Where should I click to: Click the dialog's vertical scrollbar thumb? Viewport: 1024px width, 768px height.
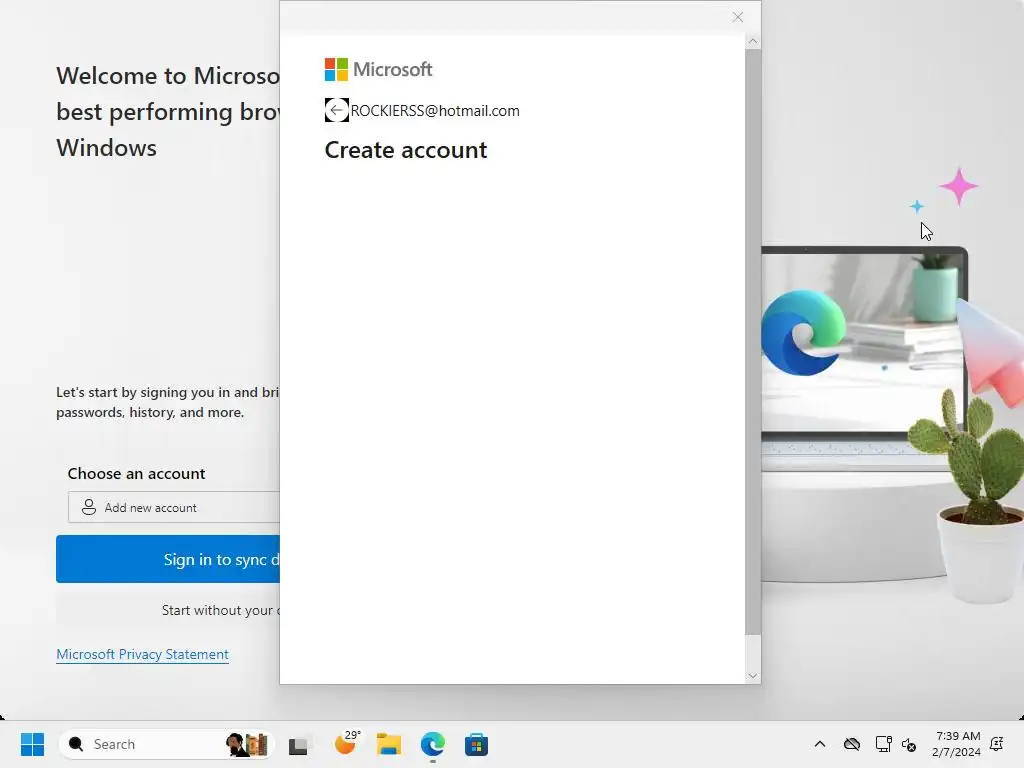pyautogui.click(x=752, y=342)
